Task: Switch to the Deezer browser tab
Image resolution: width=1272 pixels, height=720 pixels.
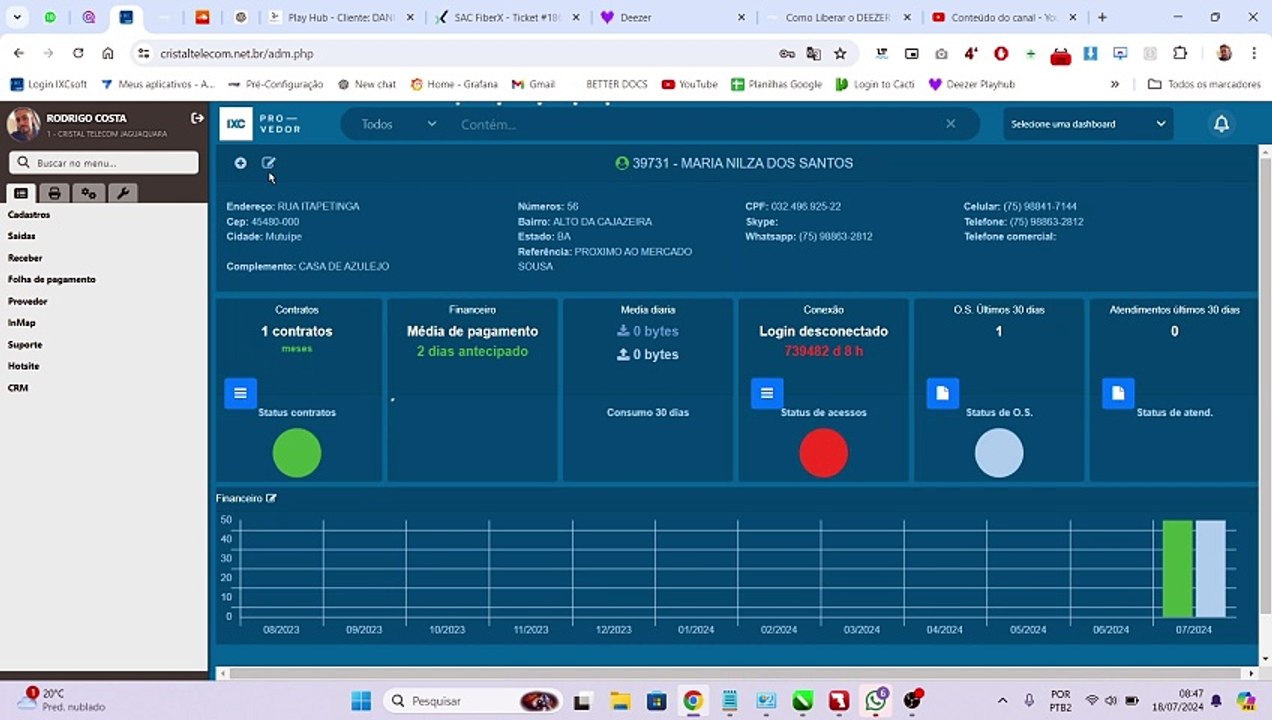Action: (670, 17)
